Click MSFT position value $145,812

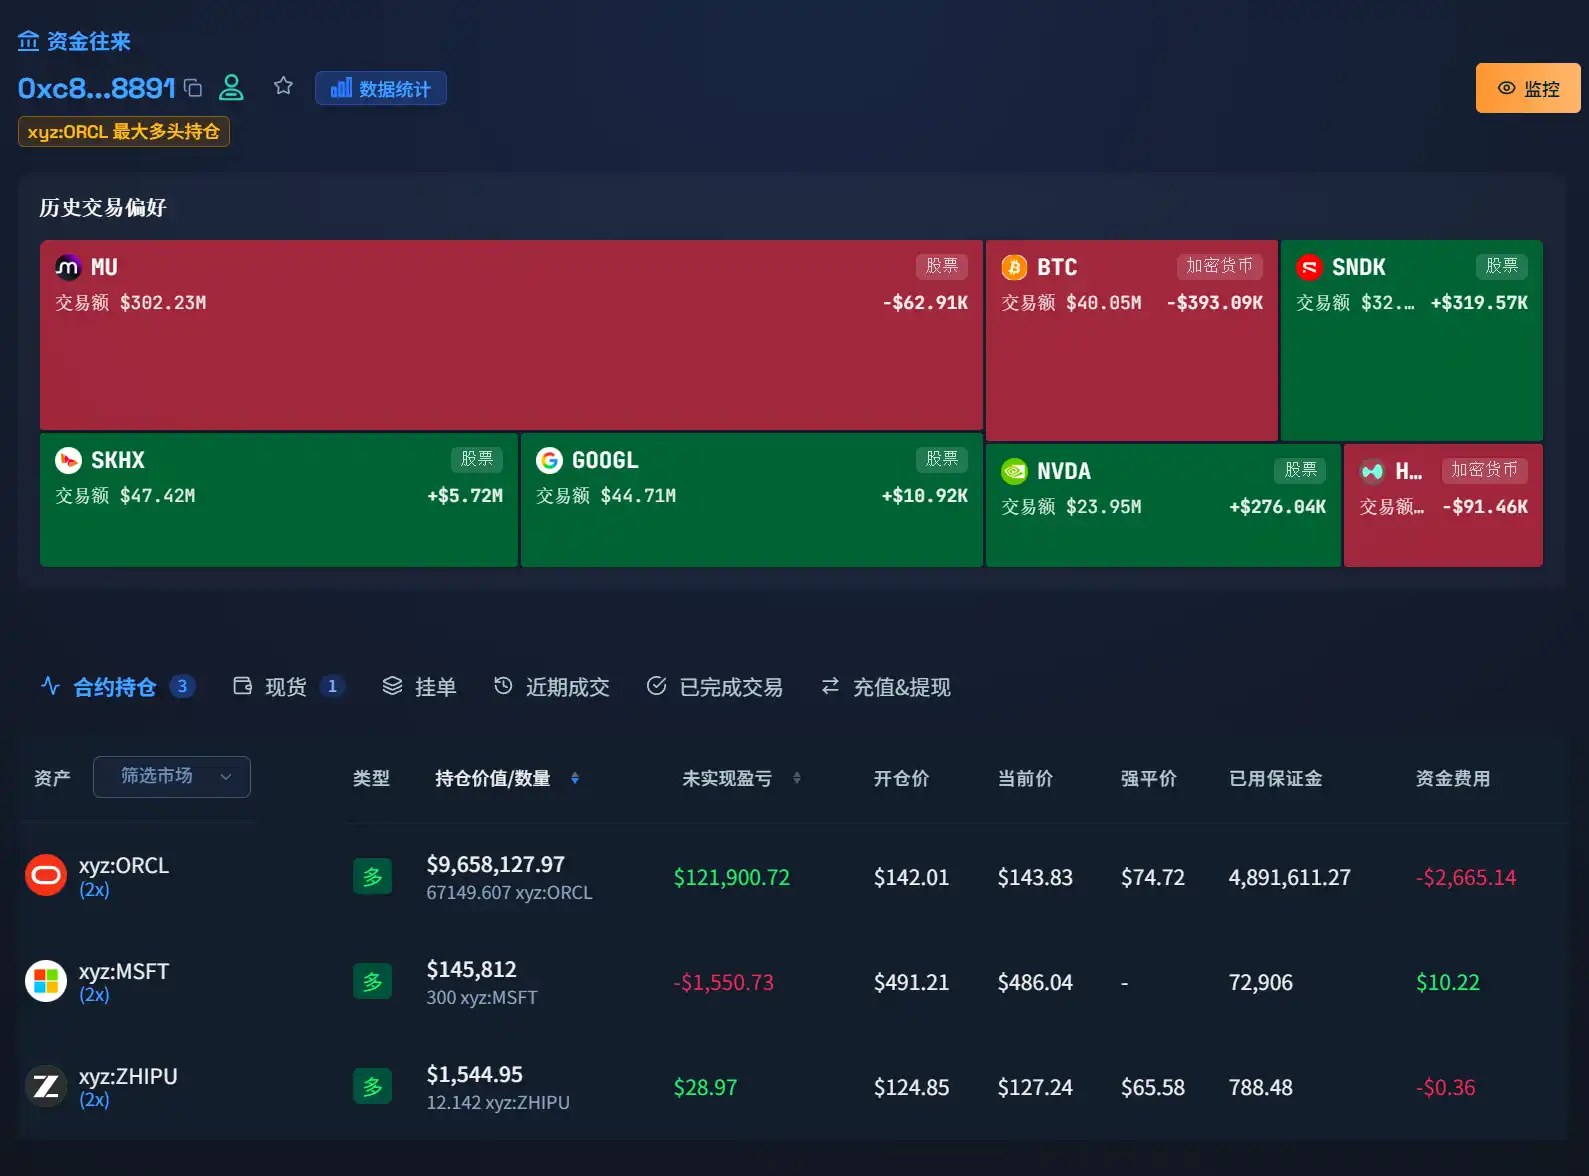(472, 969)
